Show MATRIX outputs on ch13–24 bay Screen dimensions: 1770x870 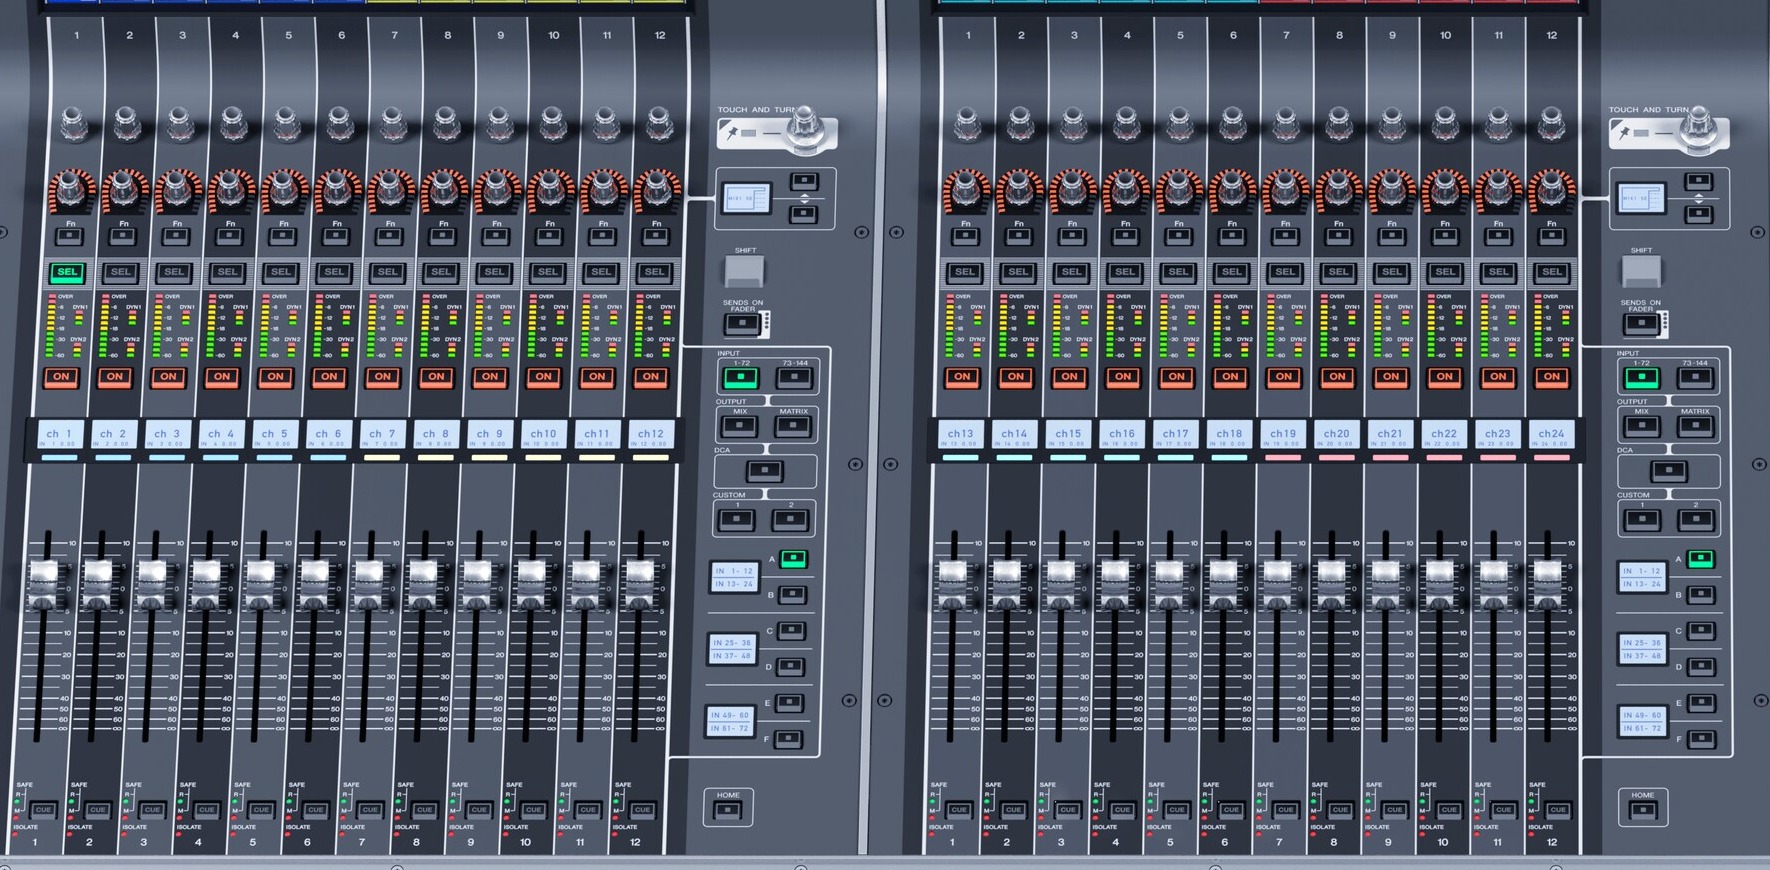[1695, 426]
